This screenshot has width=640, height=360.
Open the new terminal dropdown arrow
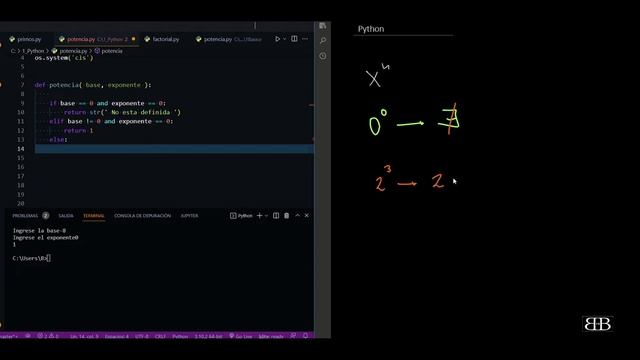click(x=267, y=216)
